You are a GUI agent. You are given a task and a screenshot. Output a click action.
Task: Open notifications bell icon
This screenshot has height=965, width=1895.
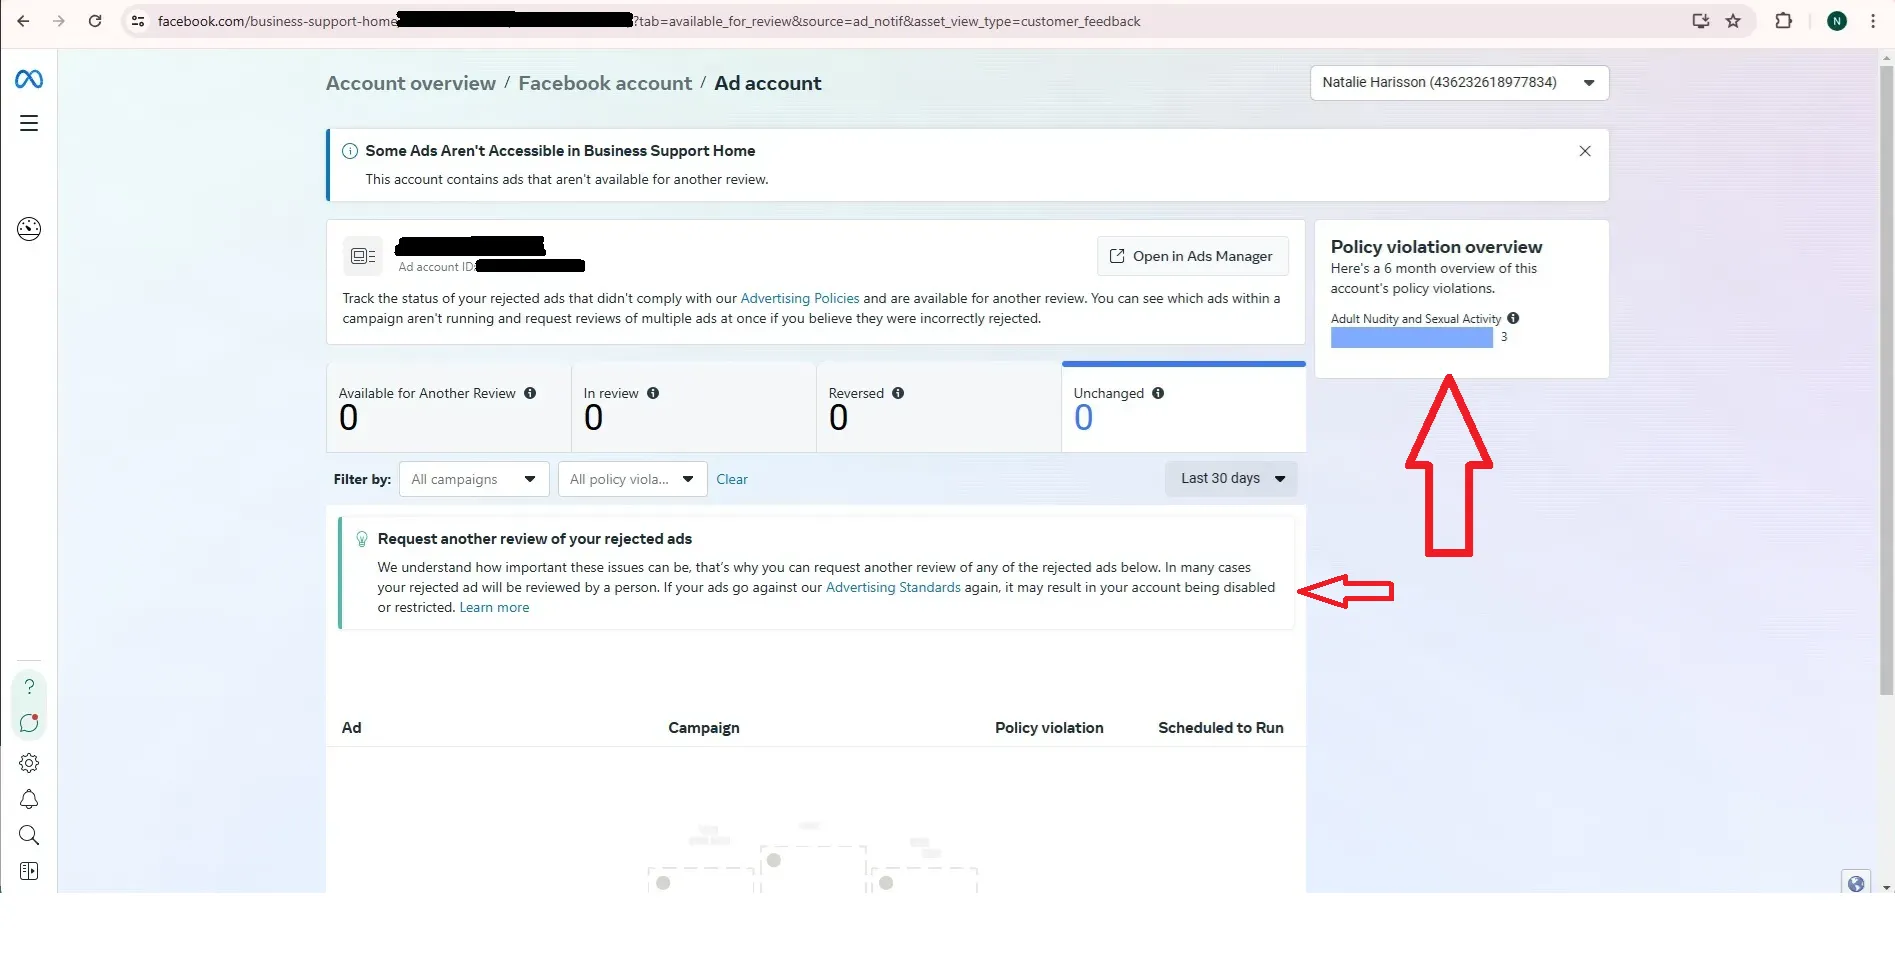click(x=29, y=799)
